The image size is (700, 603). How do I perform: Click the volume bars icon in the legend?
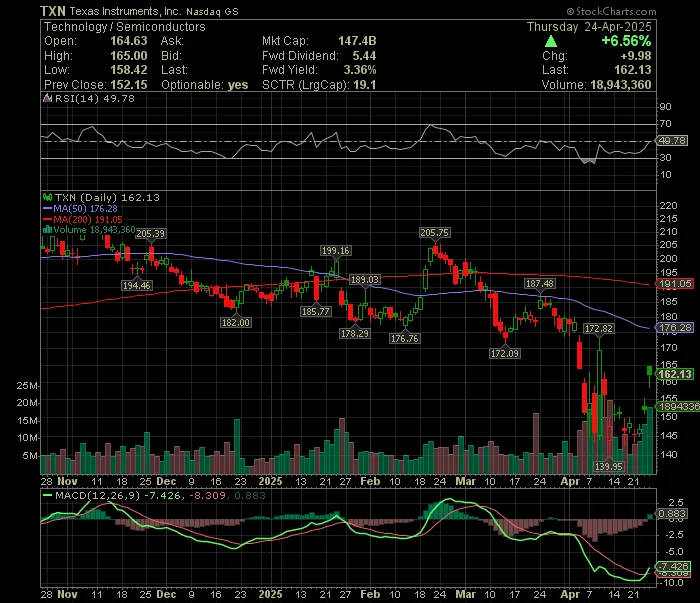[x=47, y=230]
